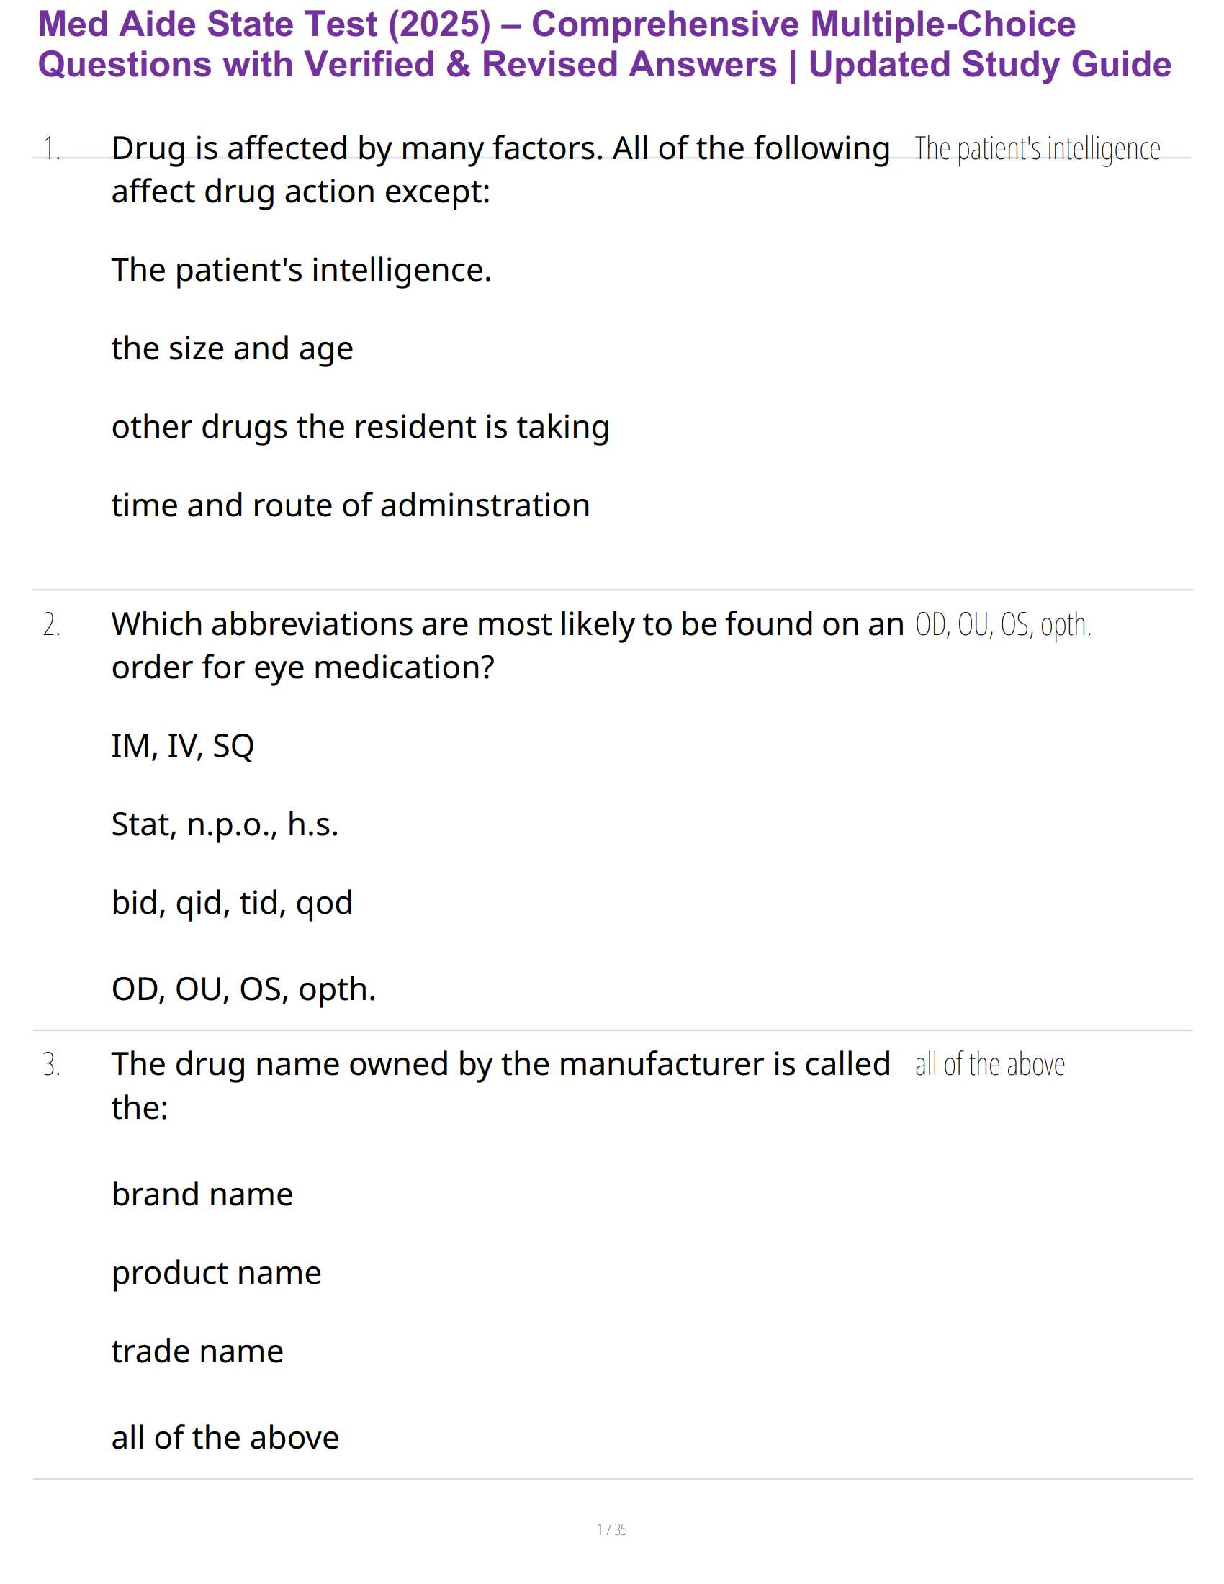Select "time and route of adminstration" option
Viewport: 1224px width, 1584px height.
[350, 505]
